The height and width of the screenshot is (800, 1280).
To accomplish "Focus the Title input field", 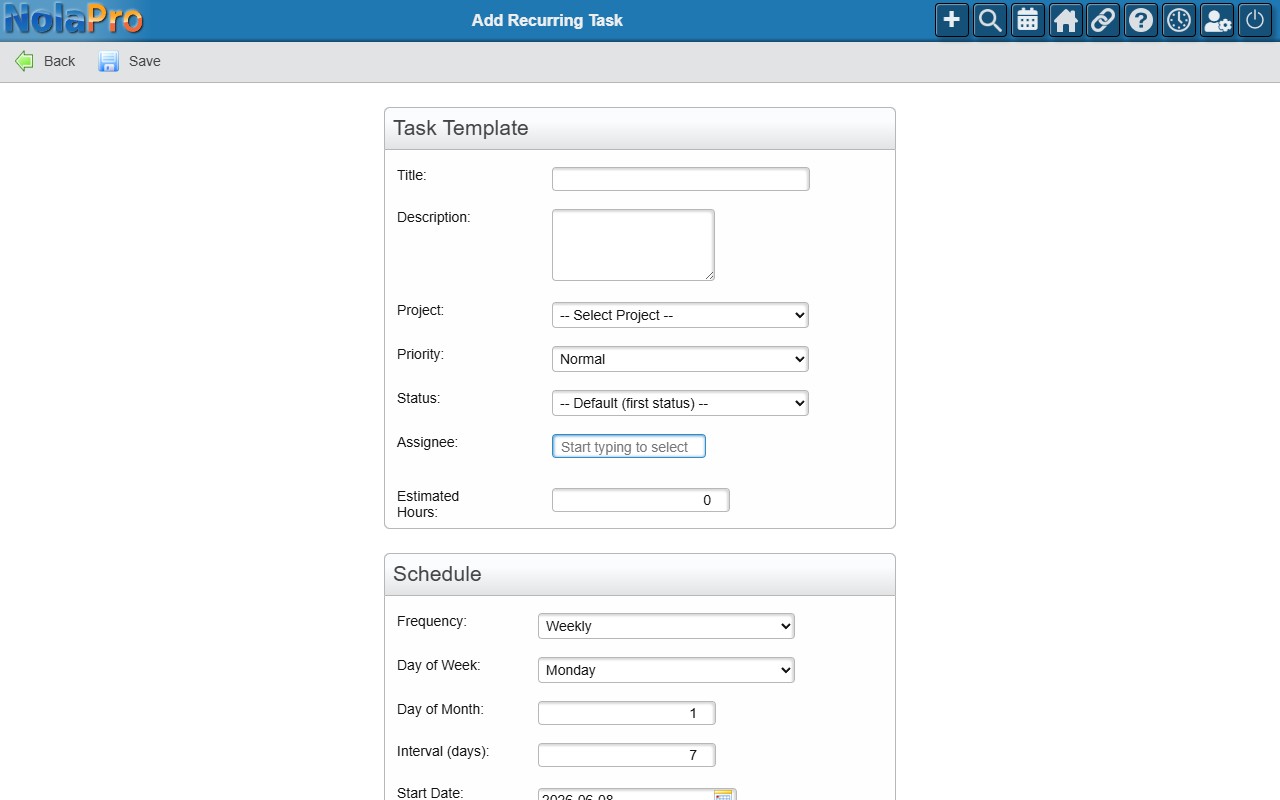I will point(680,179).
